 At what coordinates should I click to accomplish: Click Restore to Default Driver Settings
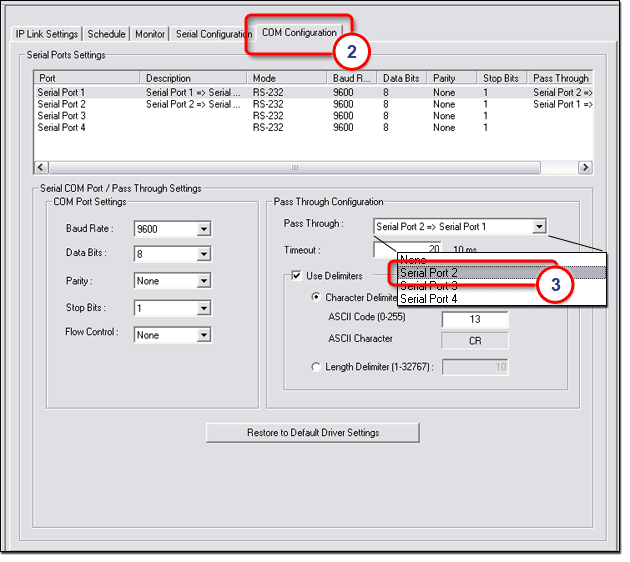tap(313, 433)
